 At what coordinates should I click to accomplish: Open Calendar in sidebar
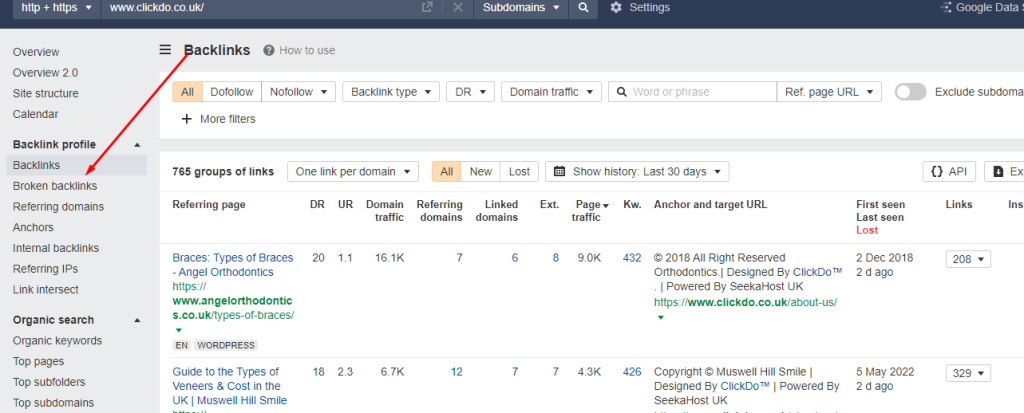[35, 114]
